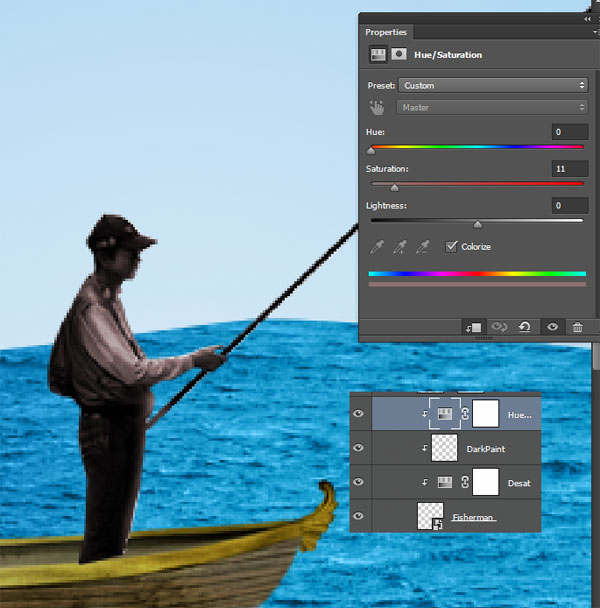Switch to the Masks icon in Properties
The image size is (600, 608).
pyautogui.click(x=399, y=54)
